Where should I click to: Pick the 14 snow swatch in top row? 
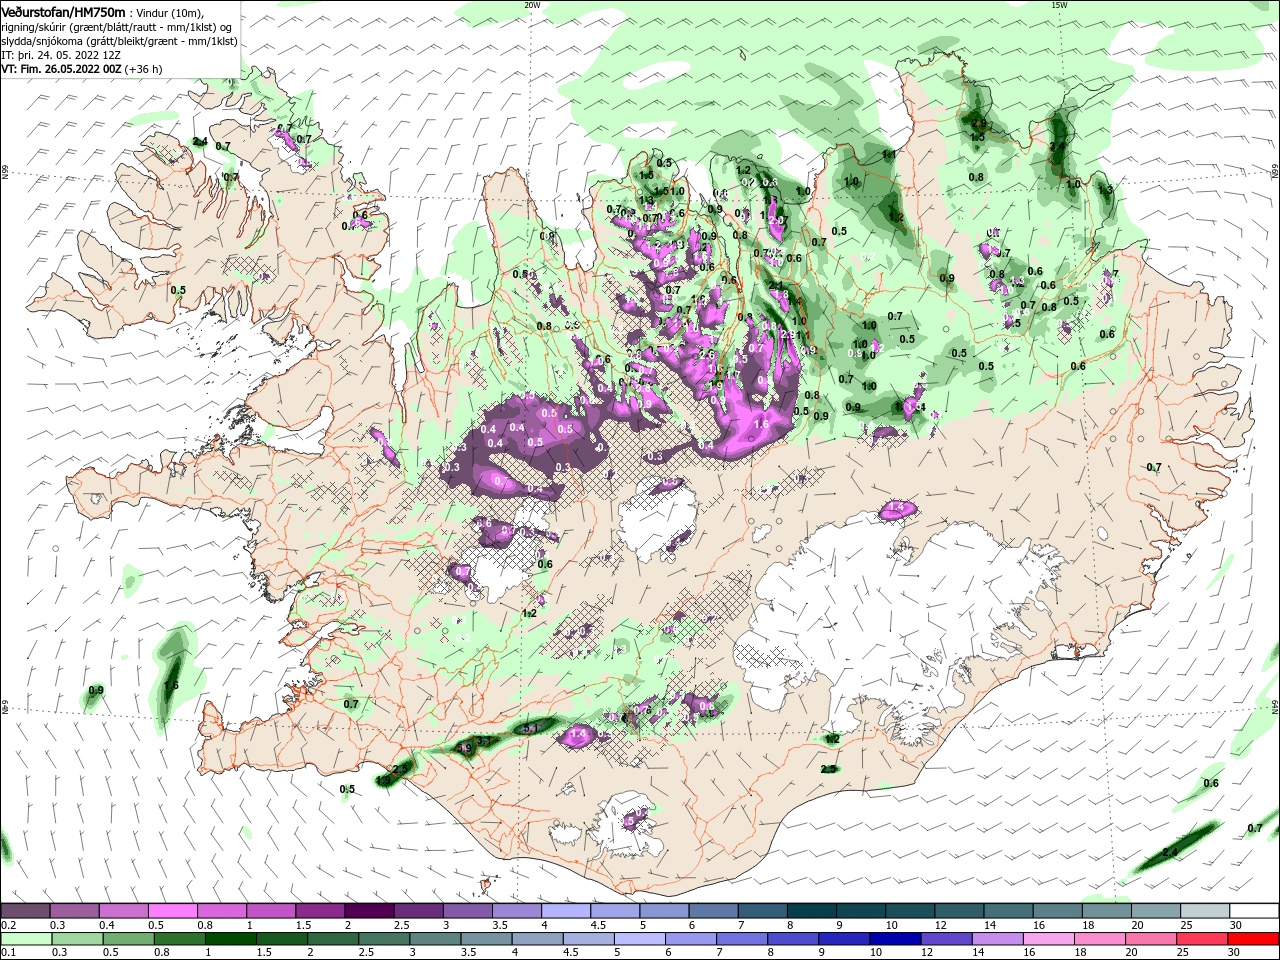[1007, 911]
